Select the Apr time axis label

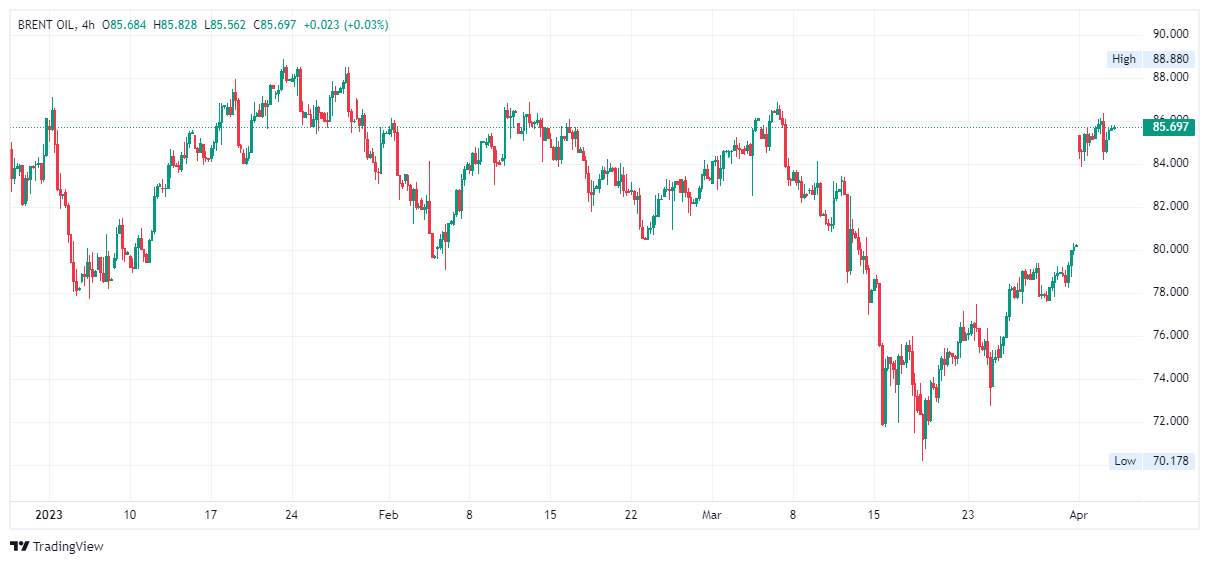pyautogui.click(x=1079, y=515)
